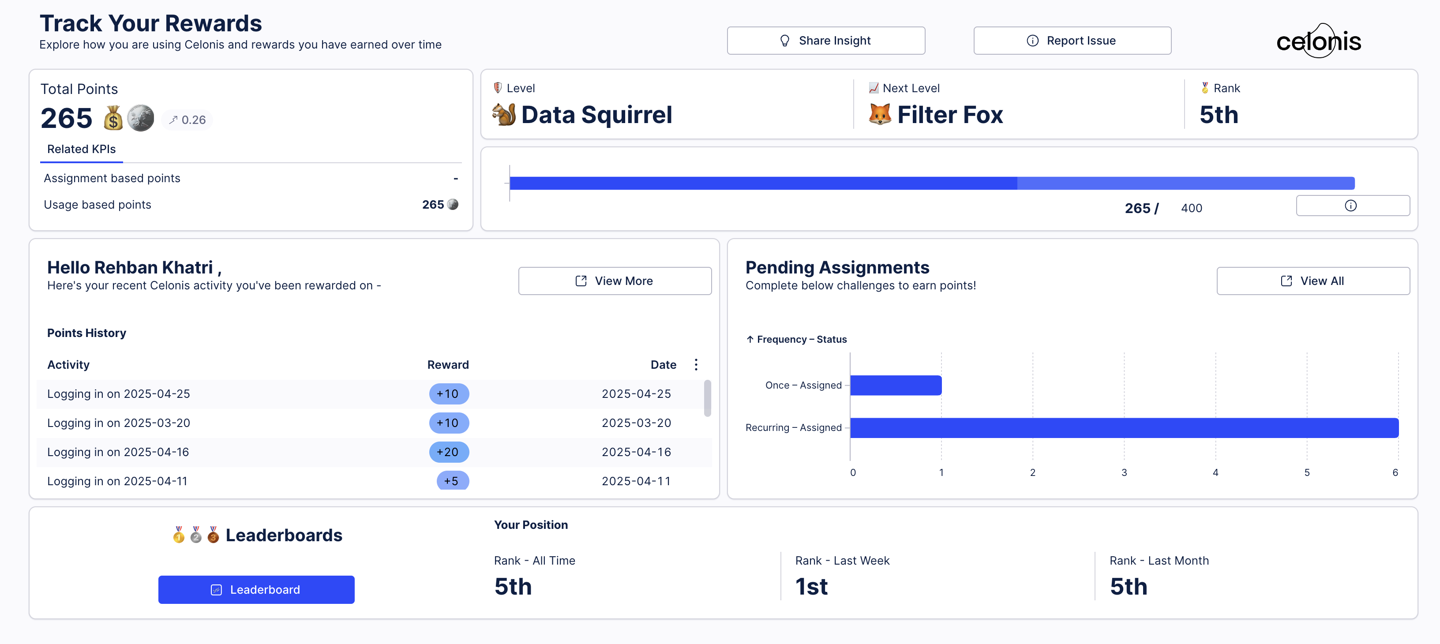Viewport: 1440px width, 644px height.
Task: Click the 265 / 400 level progress bar
Action: pyautogui.click(x=932, y=183)
